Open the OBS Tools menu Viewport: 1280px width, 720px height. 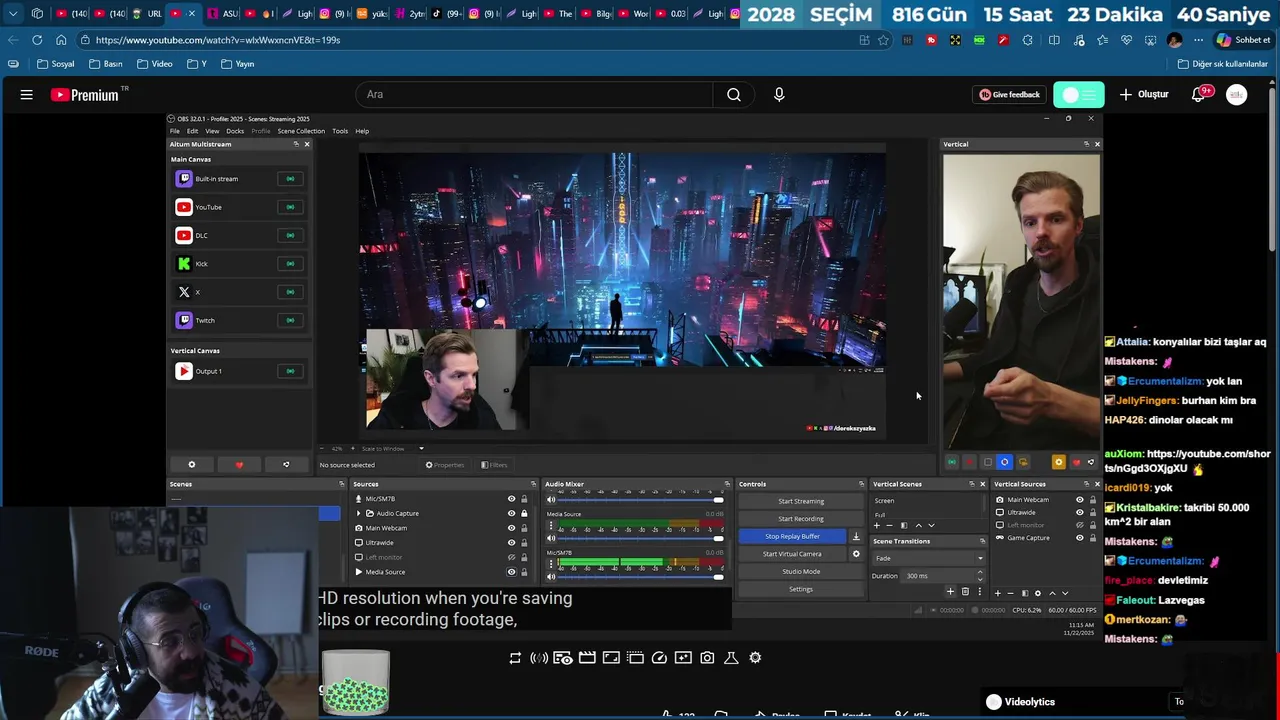[x=340, y=131]
